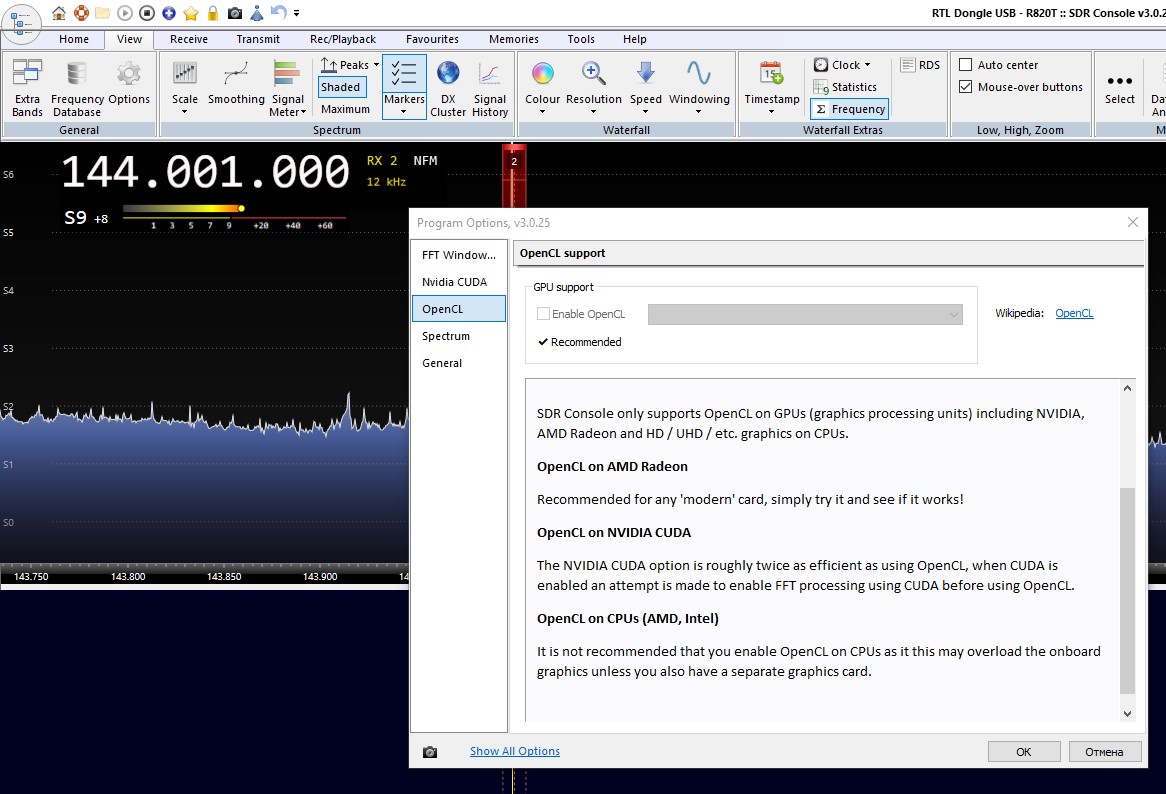Click the home icon in quick access toolbar
The image size is (1166, 794).
[x=59, y=13]
